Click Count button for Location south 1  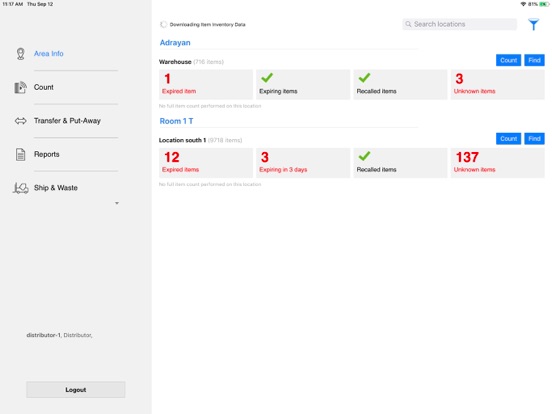tap(508, 139)
